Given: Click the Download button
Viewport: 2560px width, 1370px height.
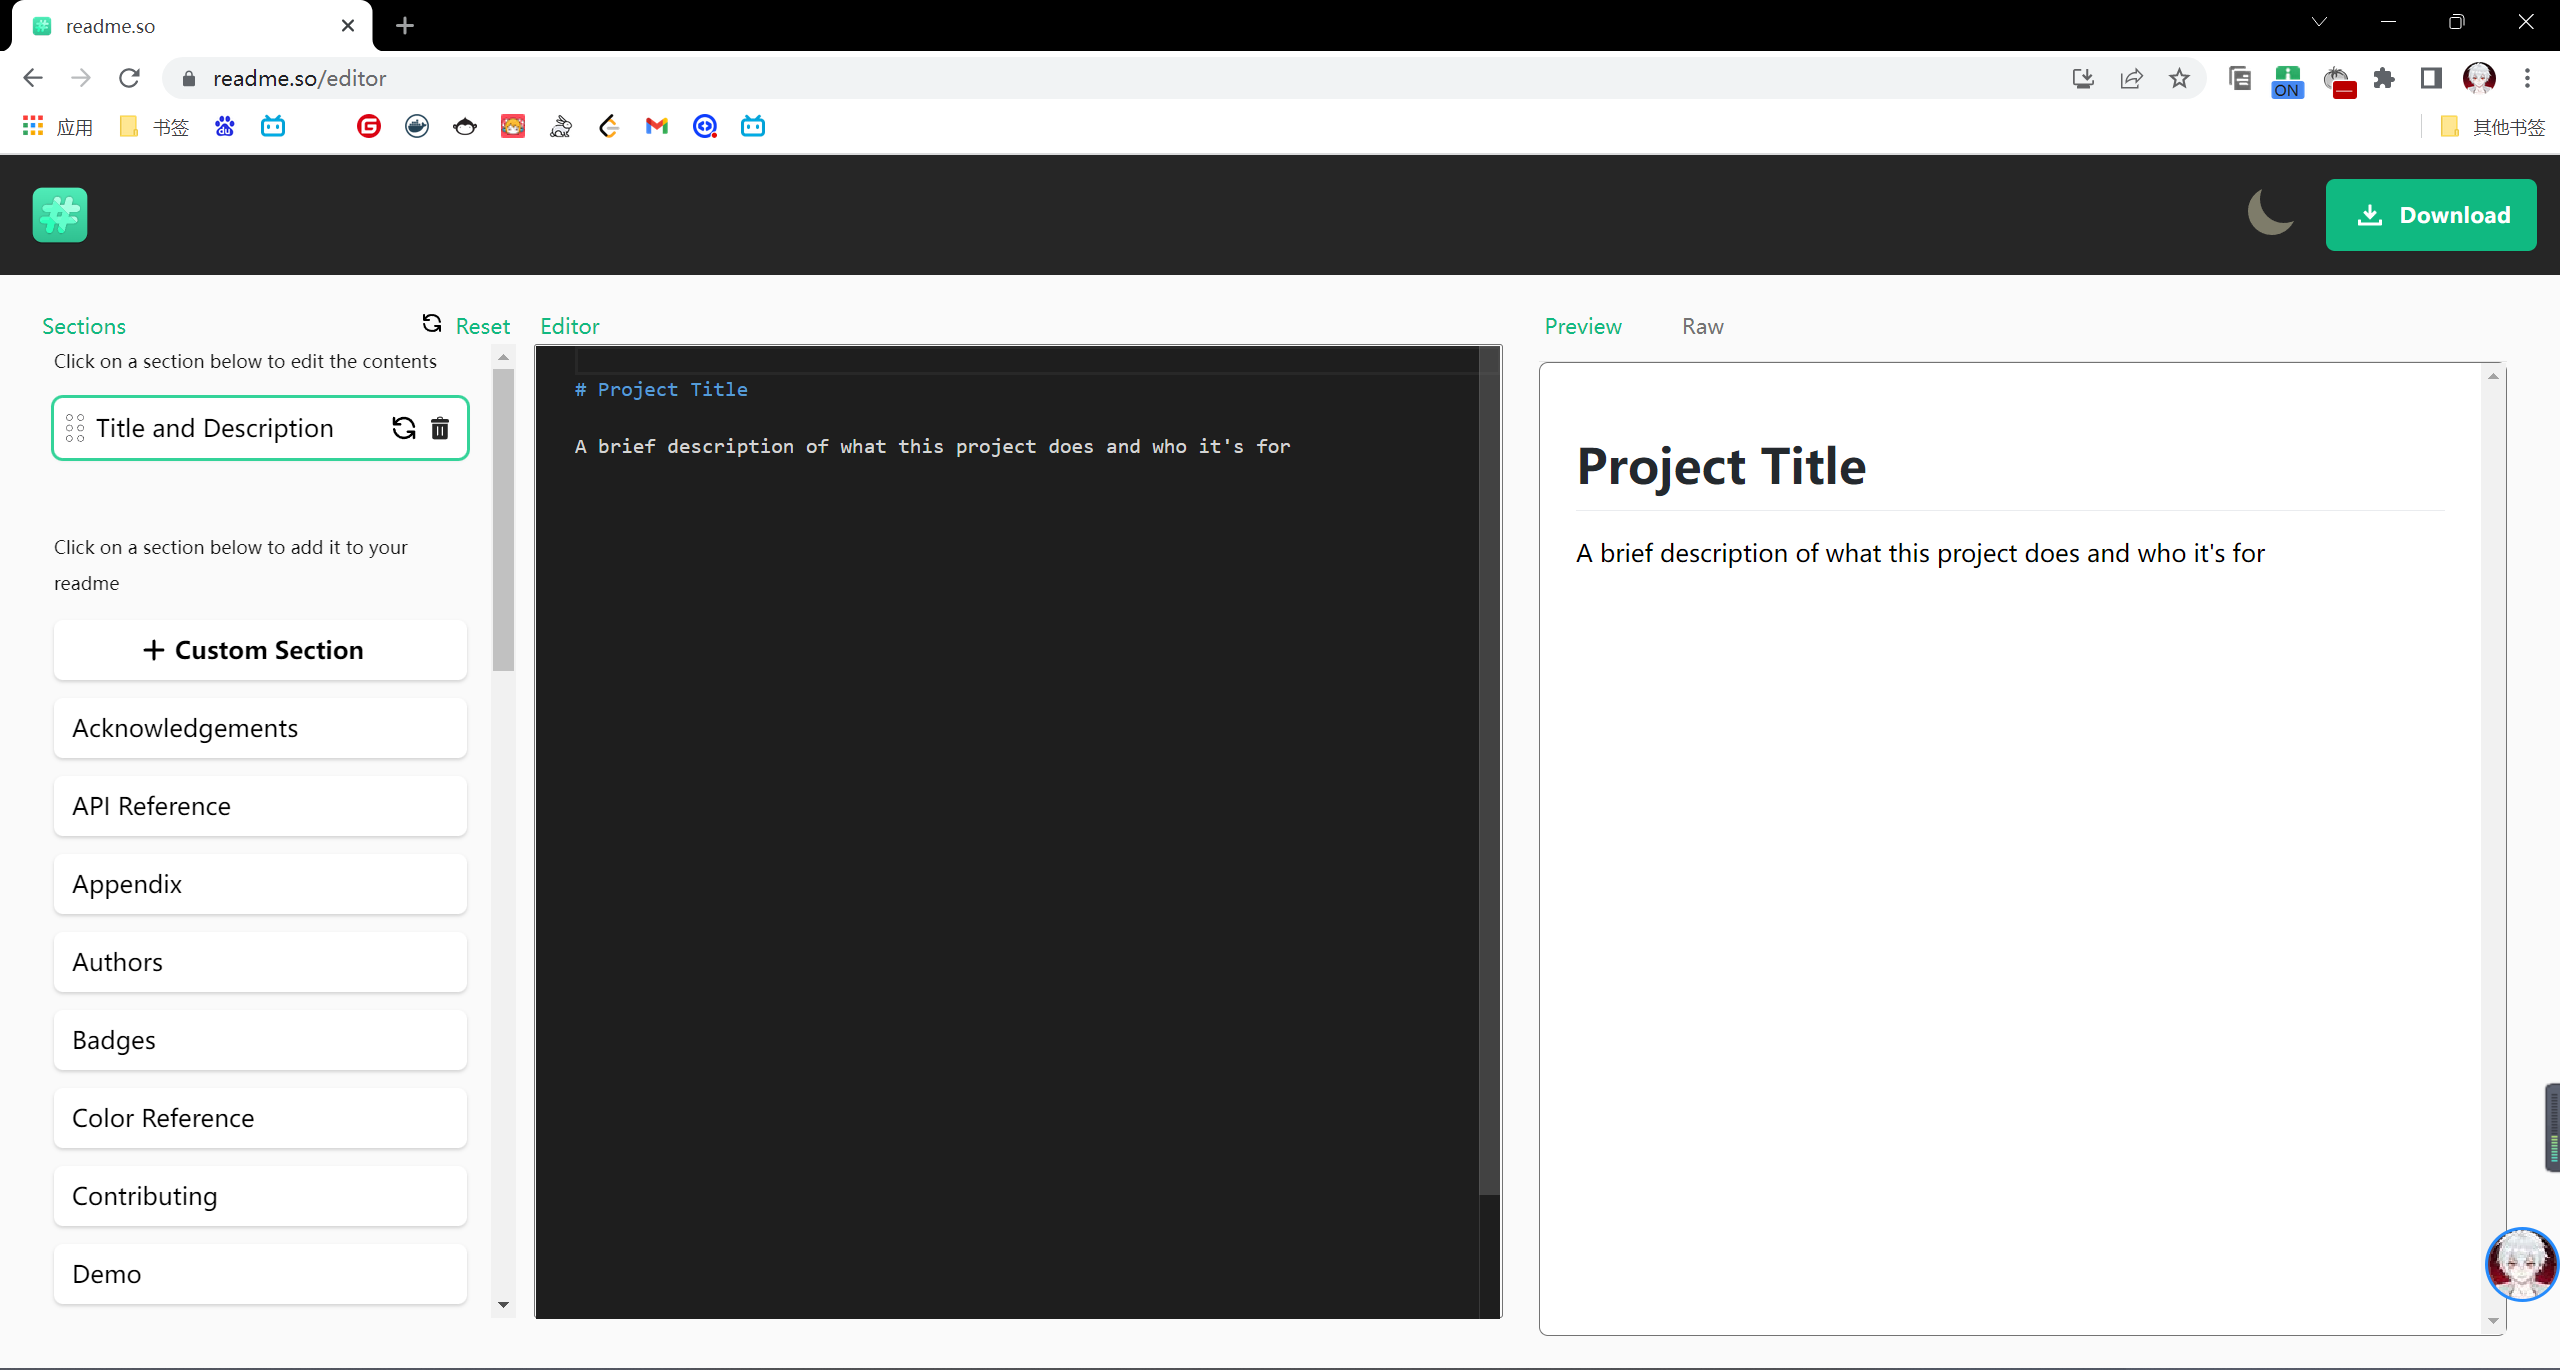Looking at the screenshot, I should pyautogui.click(x=2430, y=215).
